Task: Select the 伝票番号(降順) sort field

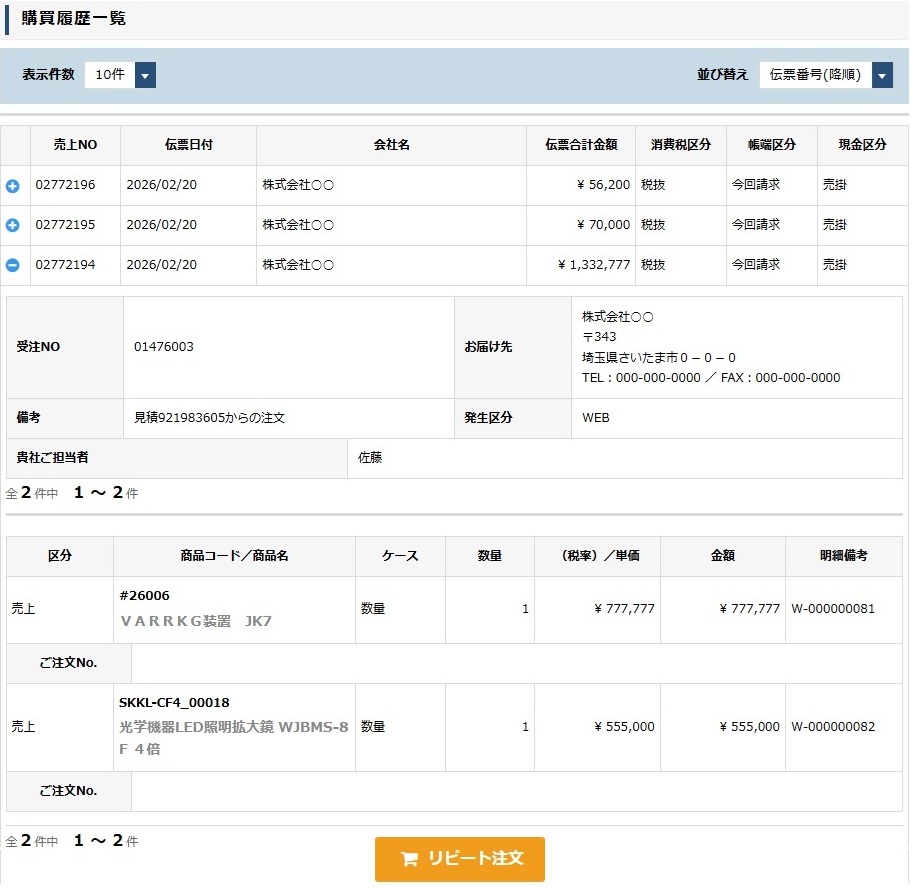Action: (x=815, y=75)
